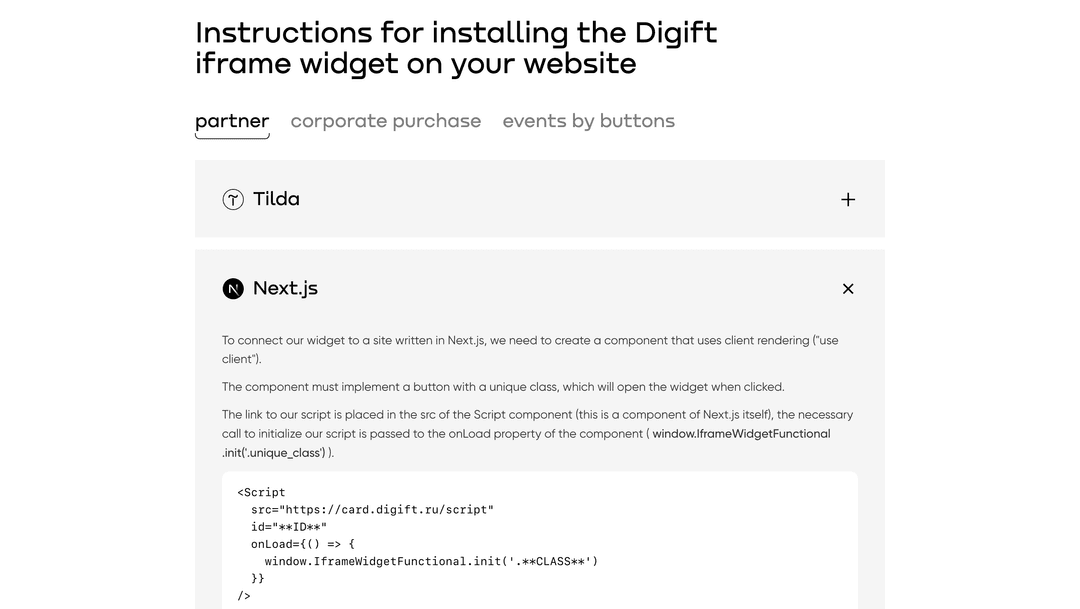Open the events by buttons tab
The image size is (1080, 609).
click(588, 120)
